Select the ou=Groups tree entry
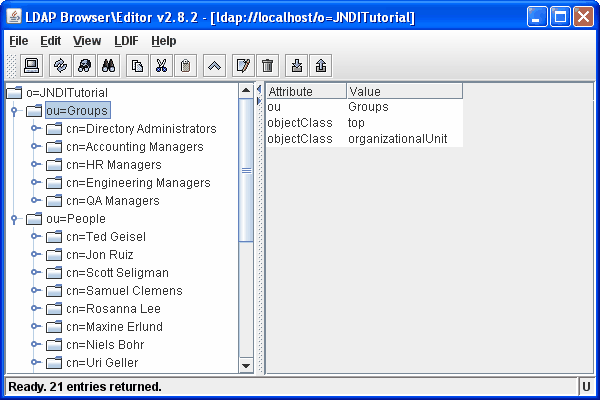Image resolution: width=600 pixels, height=400 pixels. click(x=78, y=111)
